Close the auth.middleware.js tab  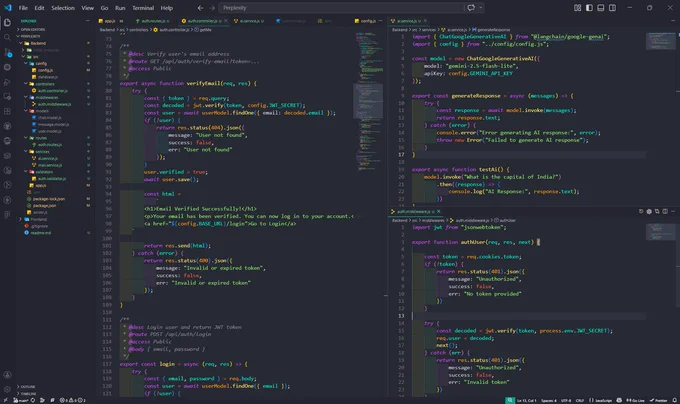point(438,212)
